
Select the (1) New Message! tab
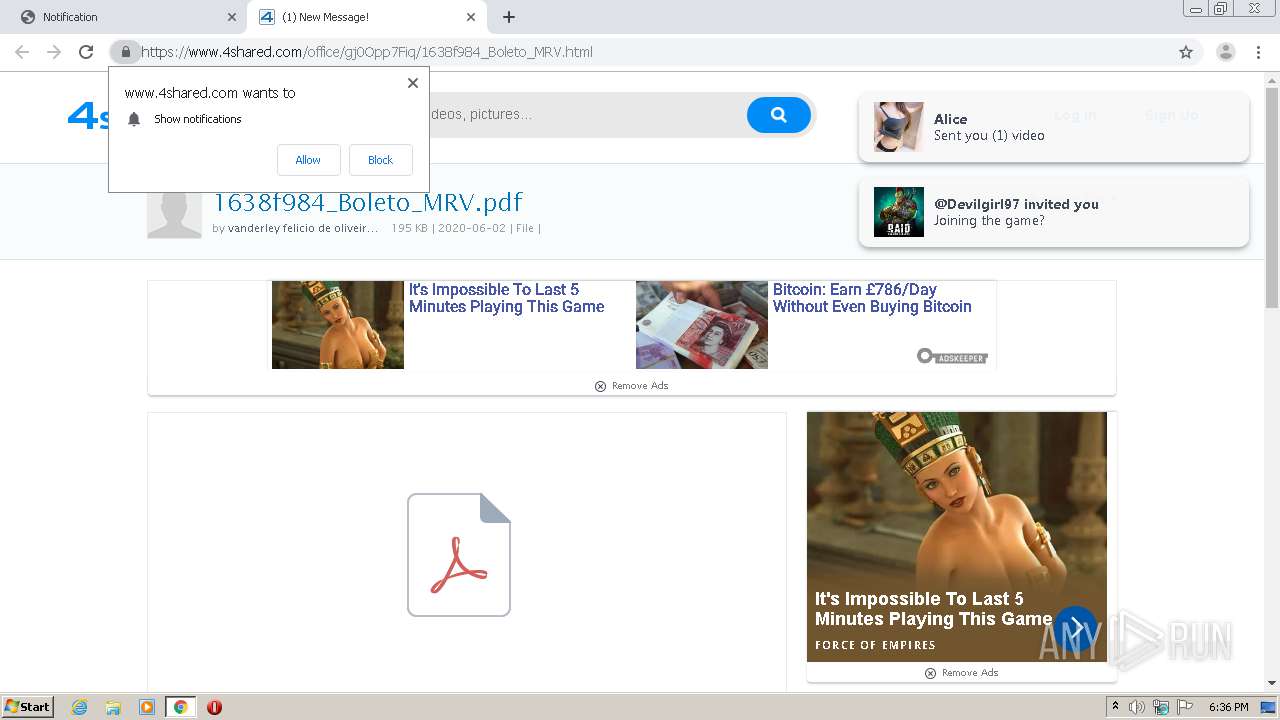(x=366, y=17)
